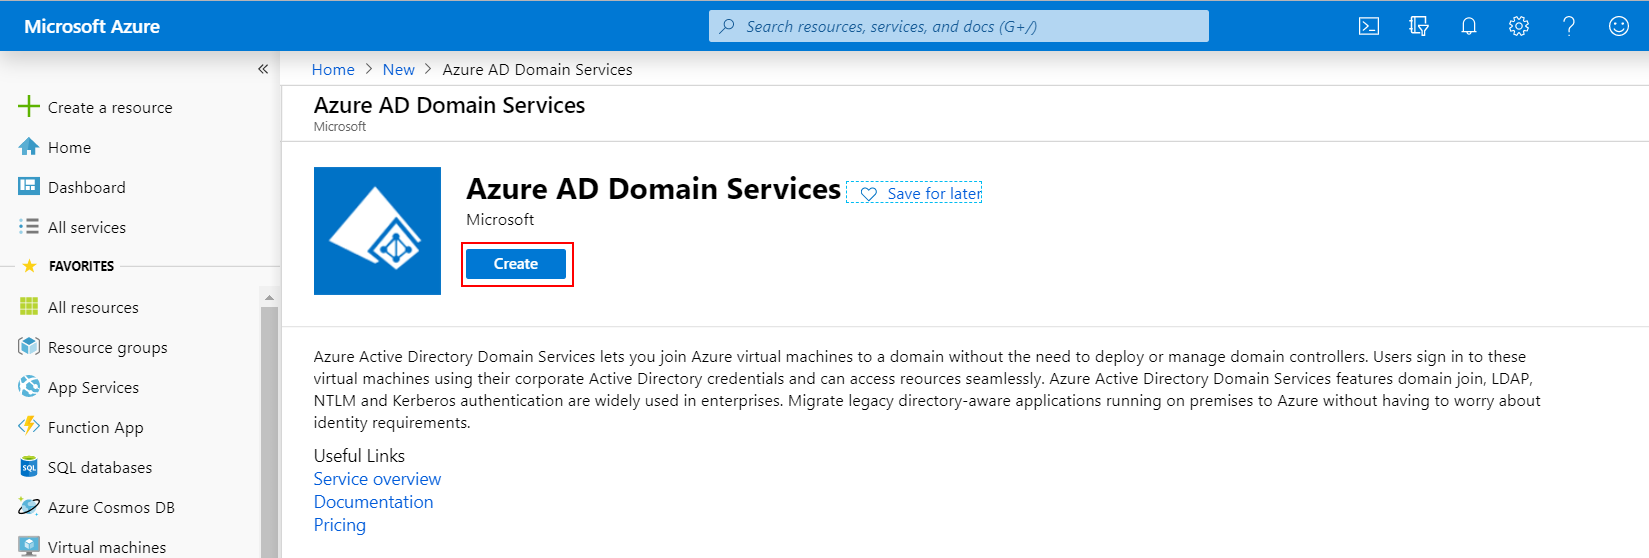
Task: Open App Services from favorites
Action: coord(93,387)
